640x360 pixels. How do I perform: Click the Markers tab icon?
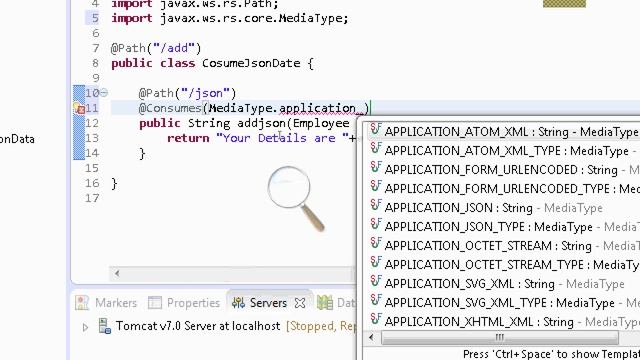click(82, 302)
